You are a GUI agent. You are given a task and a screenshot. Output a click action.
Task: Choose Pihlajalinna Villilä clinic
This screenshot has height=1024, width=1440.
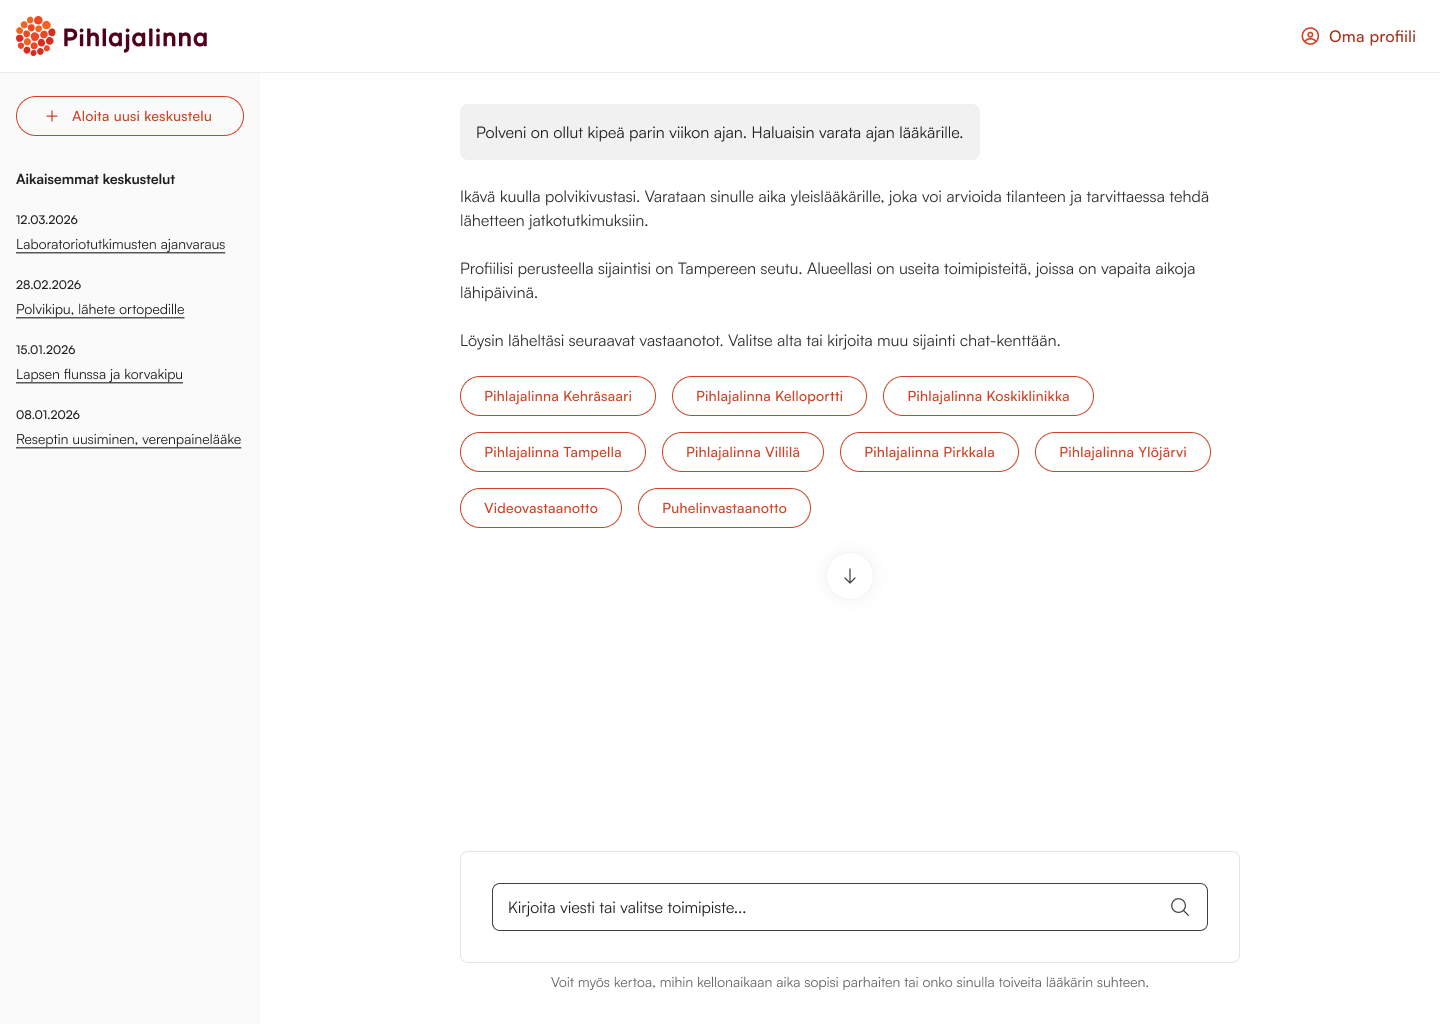pos(743,452)
